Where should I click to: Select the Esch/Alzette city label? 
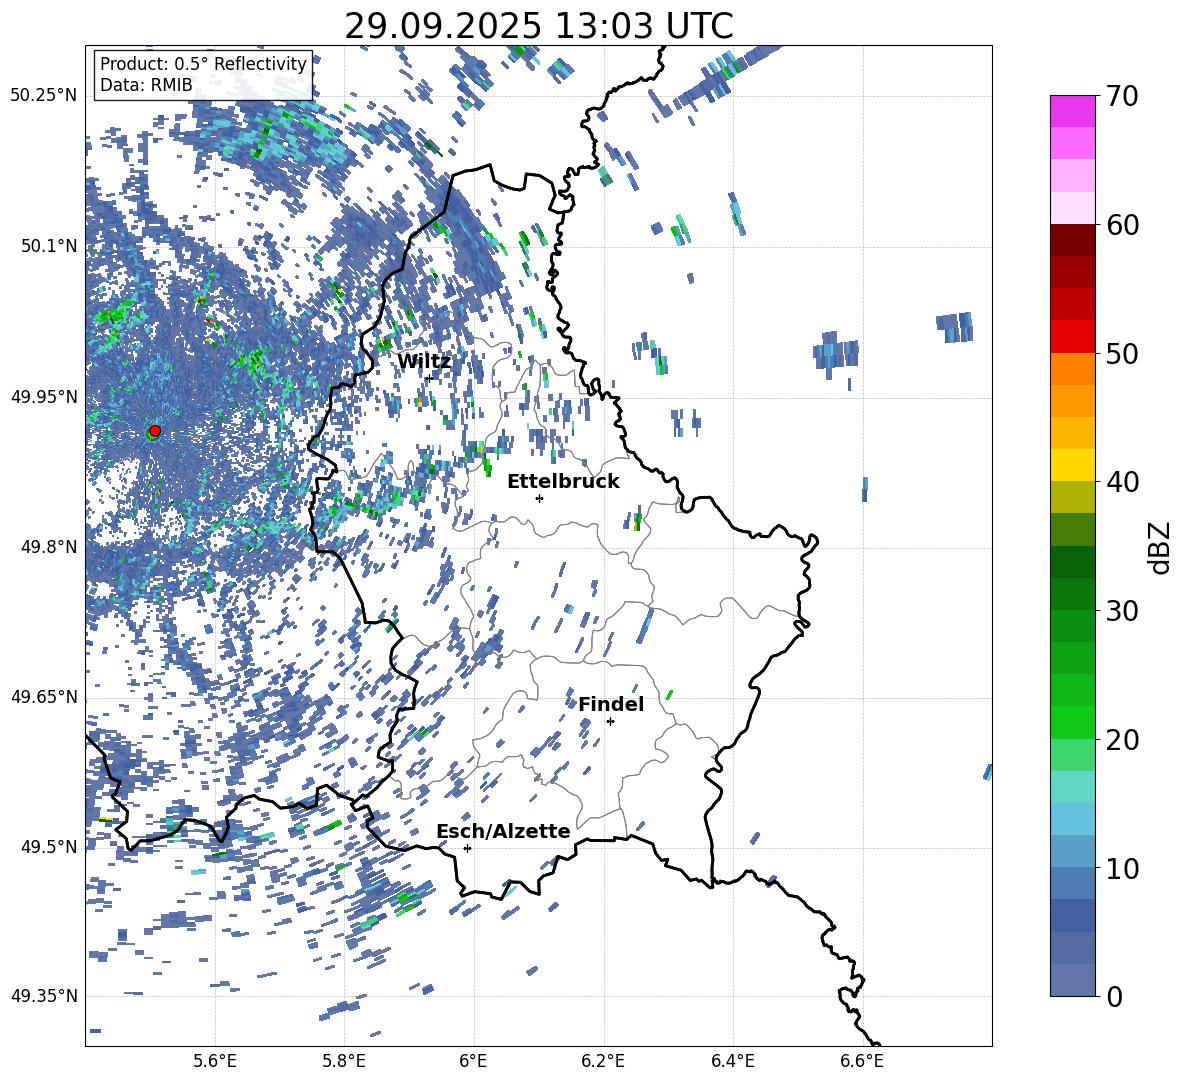503,831
